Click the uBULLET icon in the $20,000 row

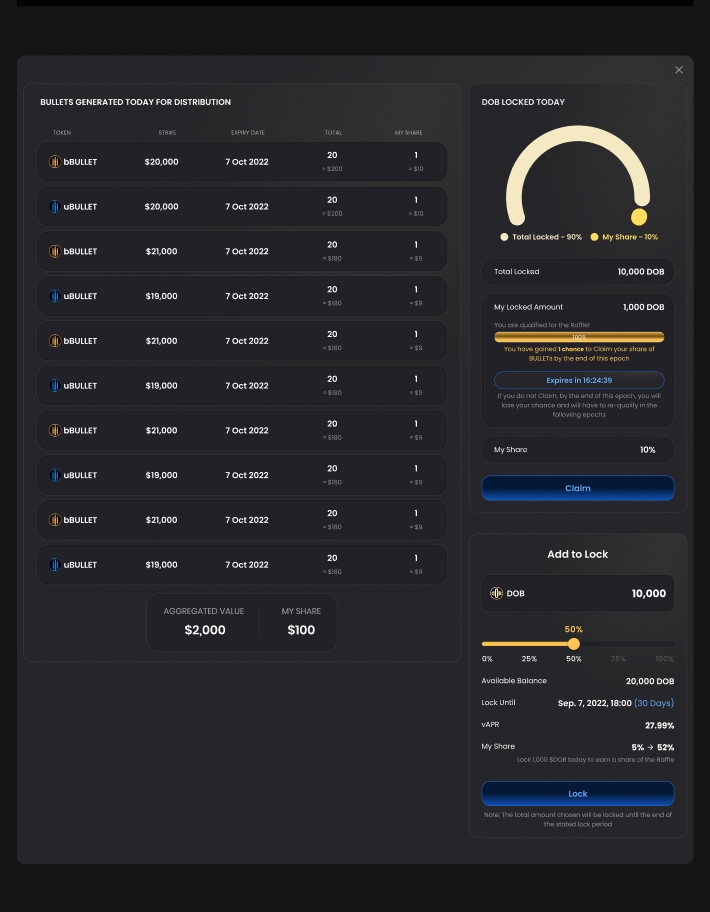tap(55, 207)
